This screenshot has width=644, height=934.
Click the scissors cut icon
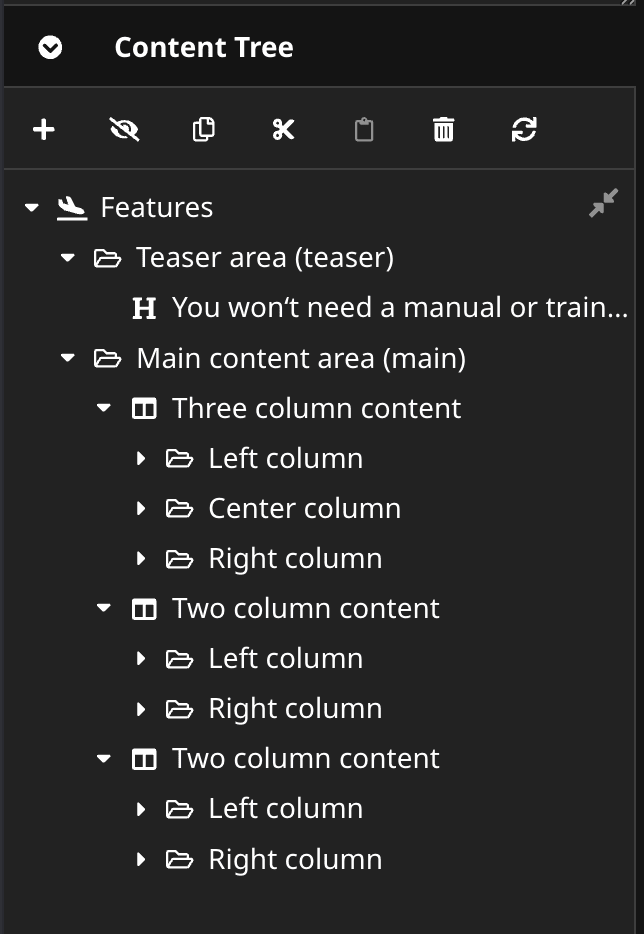[x=284, y=129]
